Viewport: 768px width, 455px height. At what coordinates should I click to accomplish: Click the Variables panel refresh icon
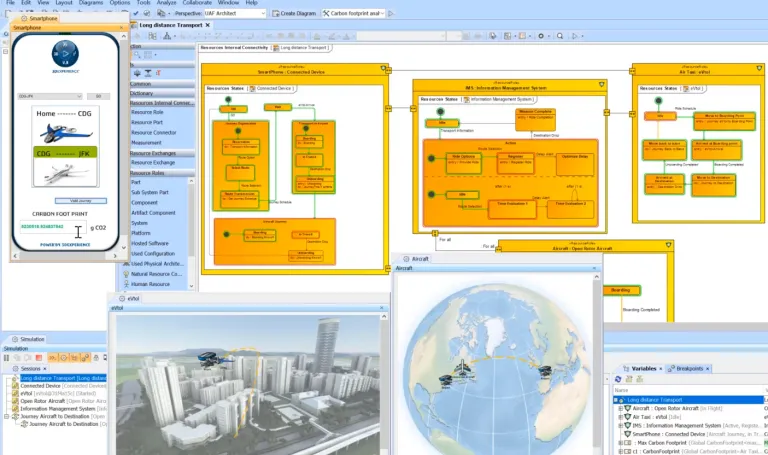pyautogui.click(x=618, y=379)
